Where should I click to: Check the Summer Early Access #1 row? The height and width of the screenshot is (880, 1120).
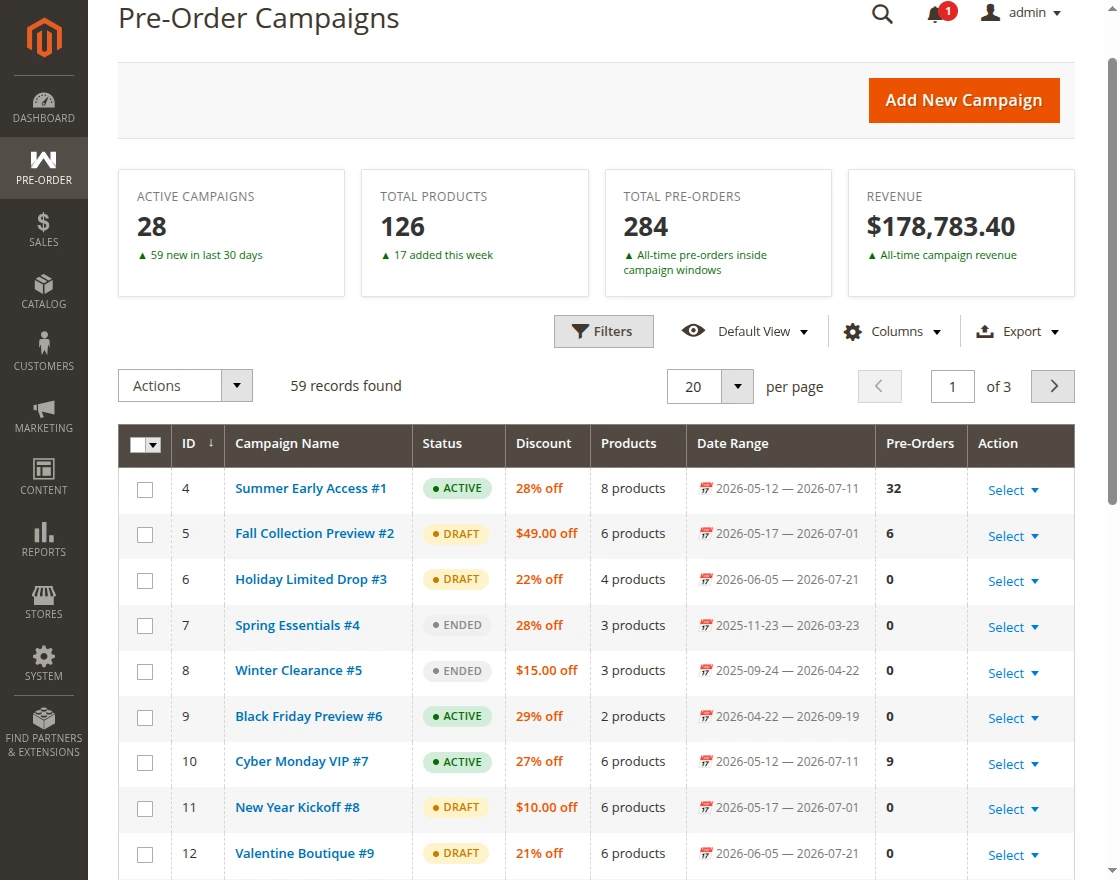pyautogui.click(x=145, y=489)
